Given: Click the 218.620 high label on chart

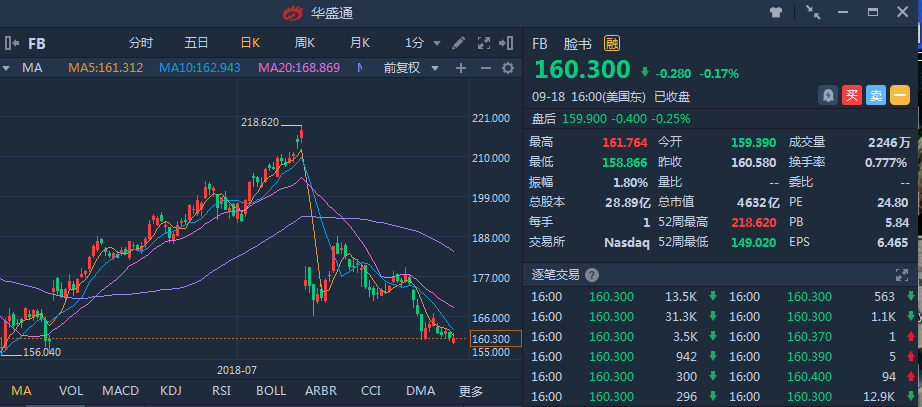Looking at the screenshot, I should tap(260, 122).
